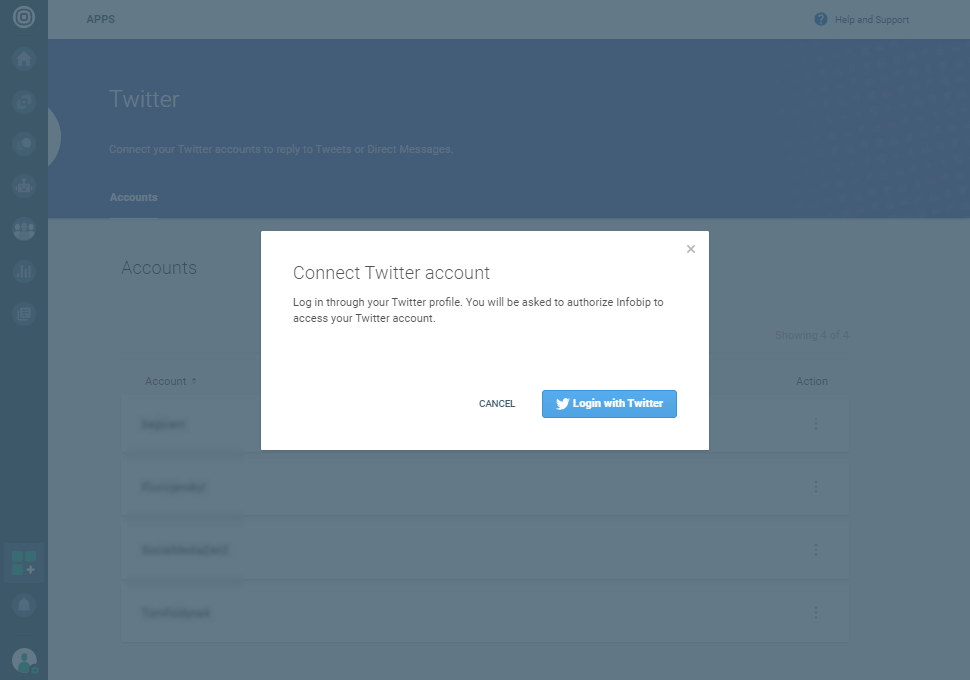The width and height of the screenshot is (970, 680).
Task: Click APPS in the top bar
Action: pos(100,19)
